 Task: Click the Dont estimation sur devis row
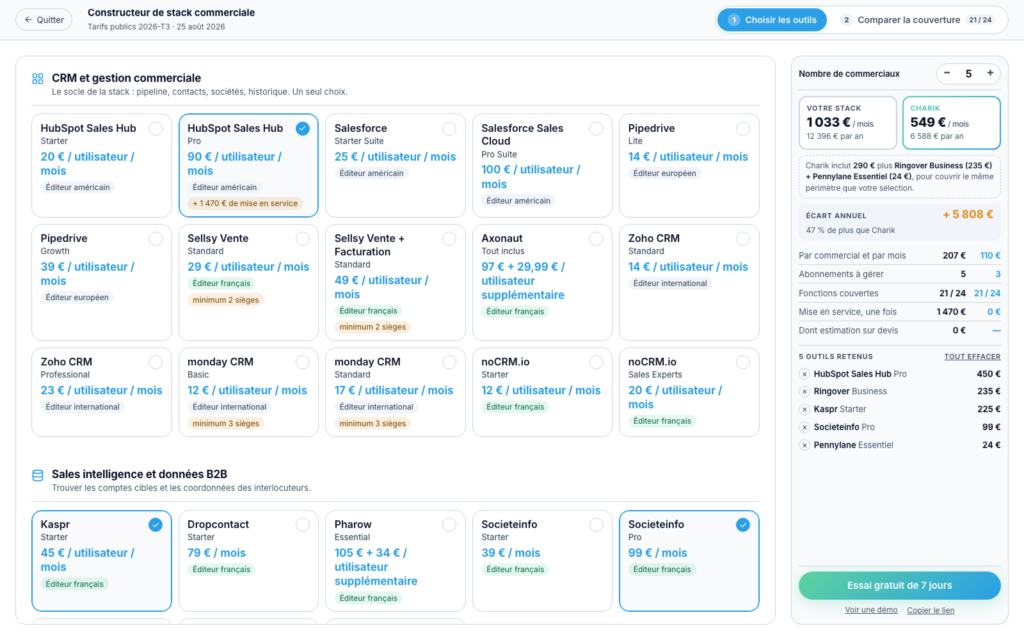click(899, 330)
